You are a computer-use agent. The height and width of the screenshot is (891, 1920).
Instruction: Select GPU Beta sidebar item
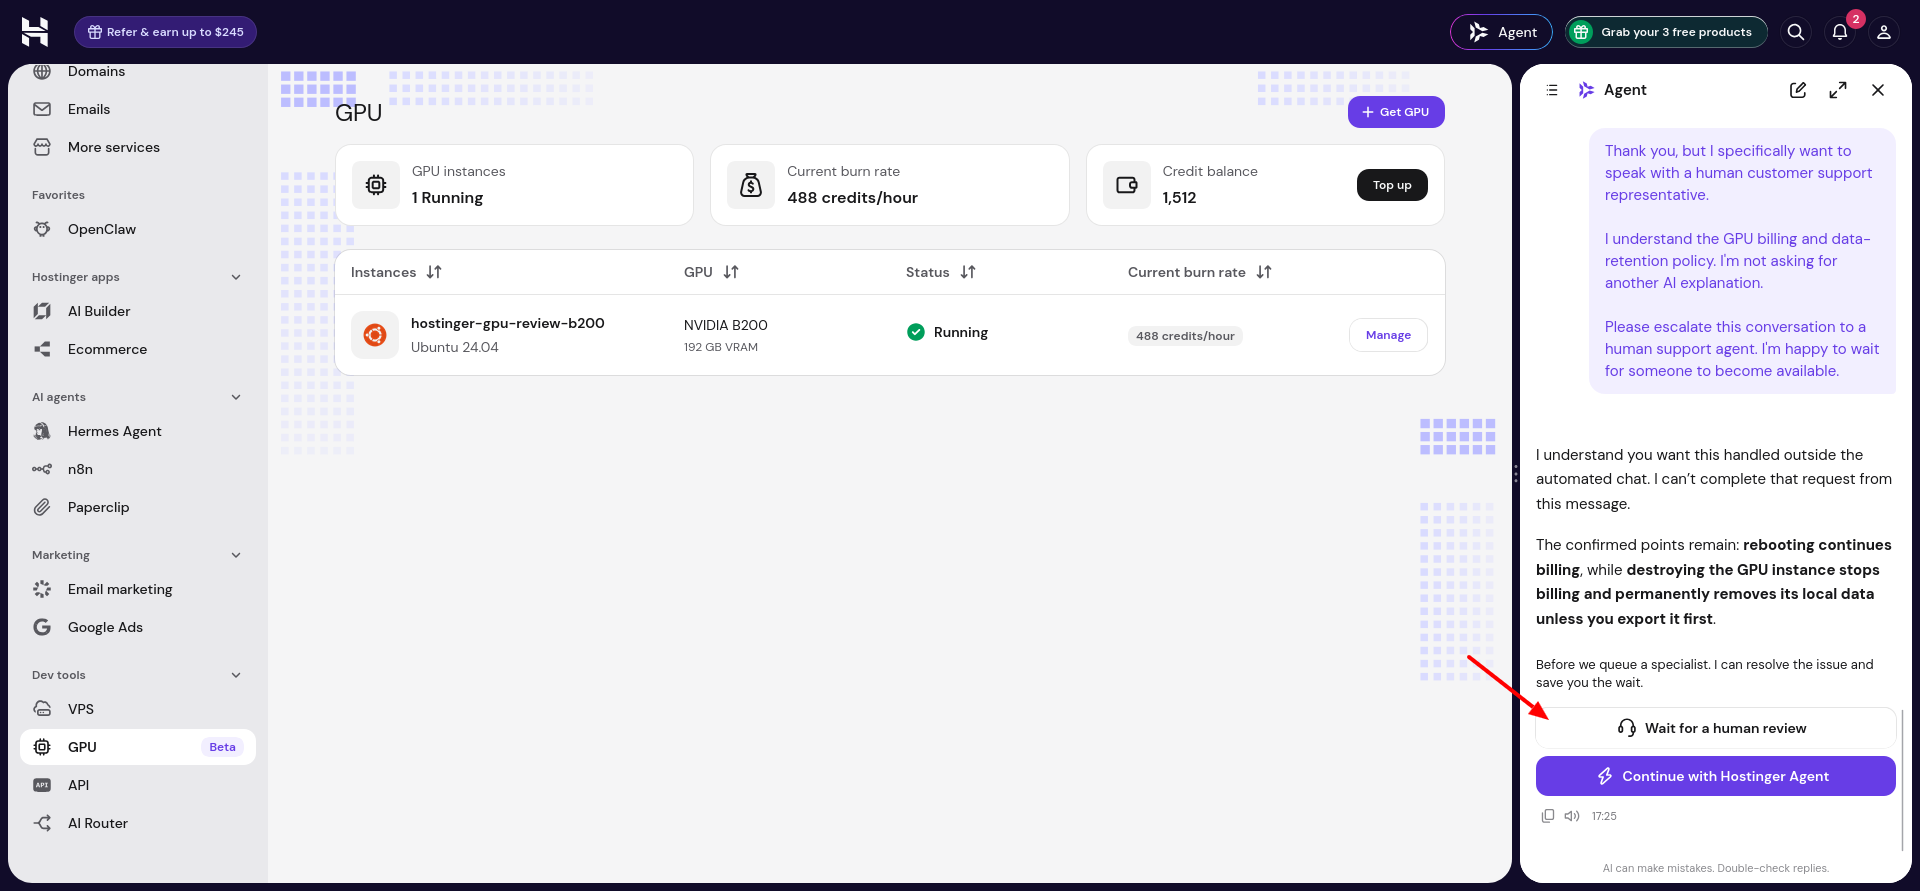pos(138,747)
